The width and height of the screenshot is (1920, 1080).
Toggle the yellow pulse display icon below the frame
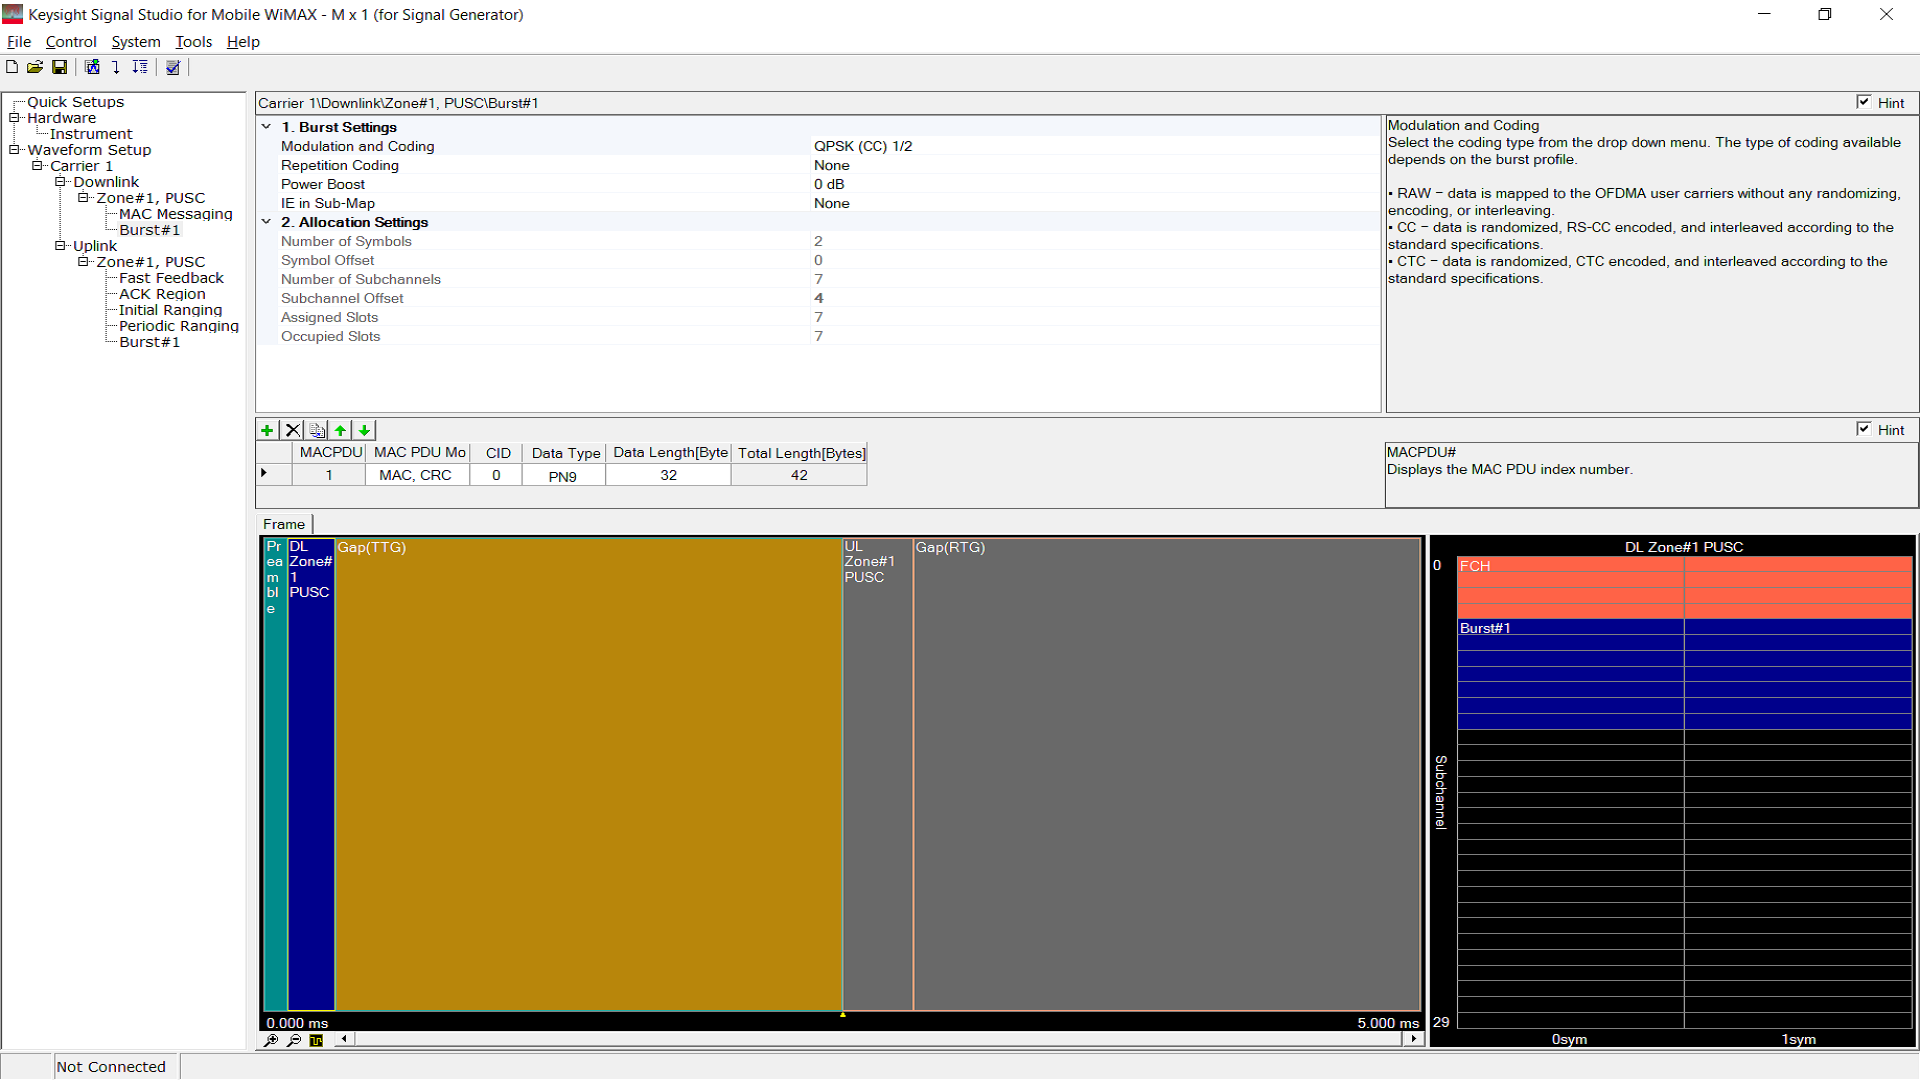click(316, 1040)
